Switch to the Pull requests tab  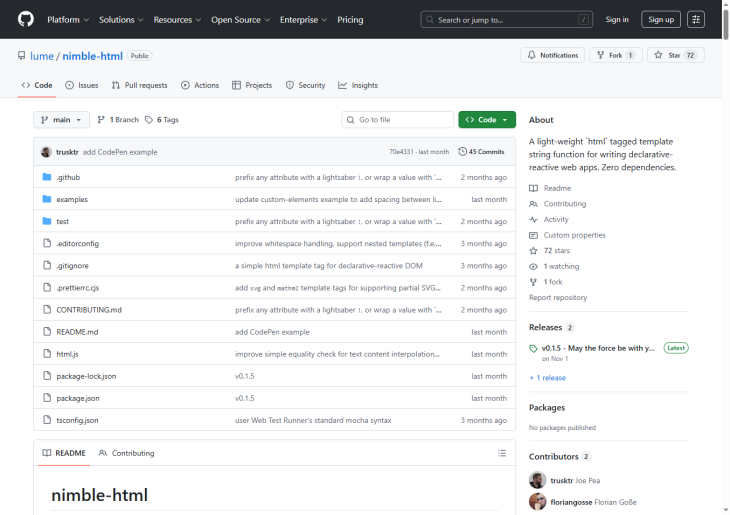[139, 85]
